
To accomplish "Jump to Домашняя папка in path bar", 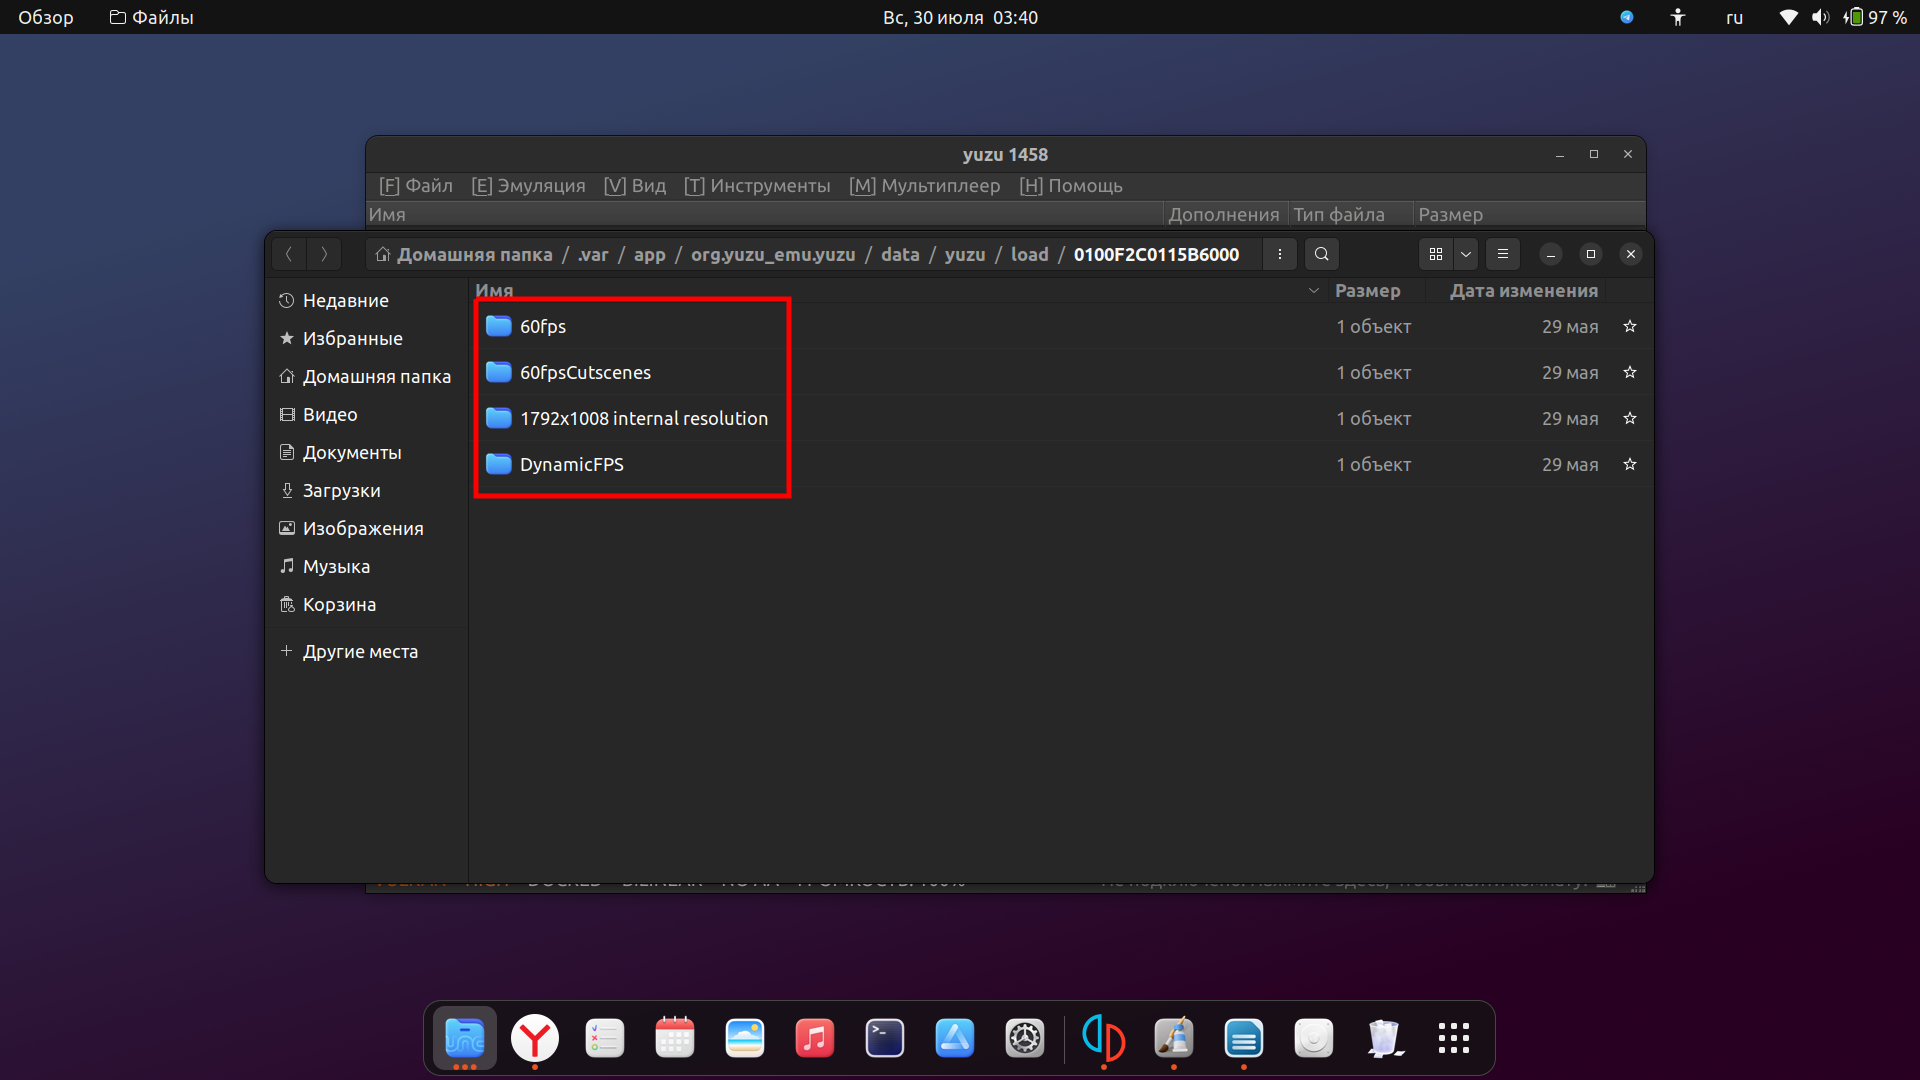I will pos(464,254).
